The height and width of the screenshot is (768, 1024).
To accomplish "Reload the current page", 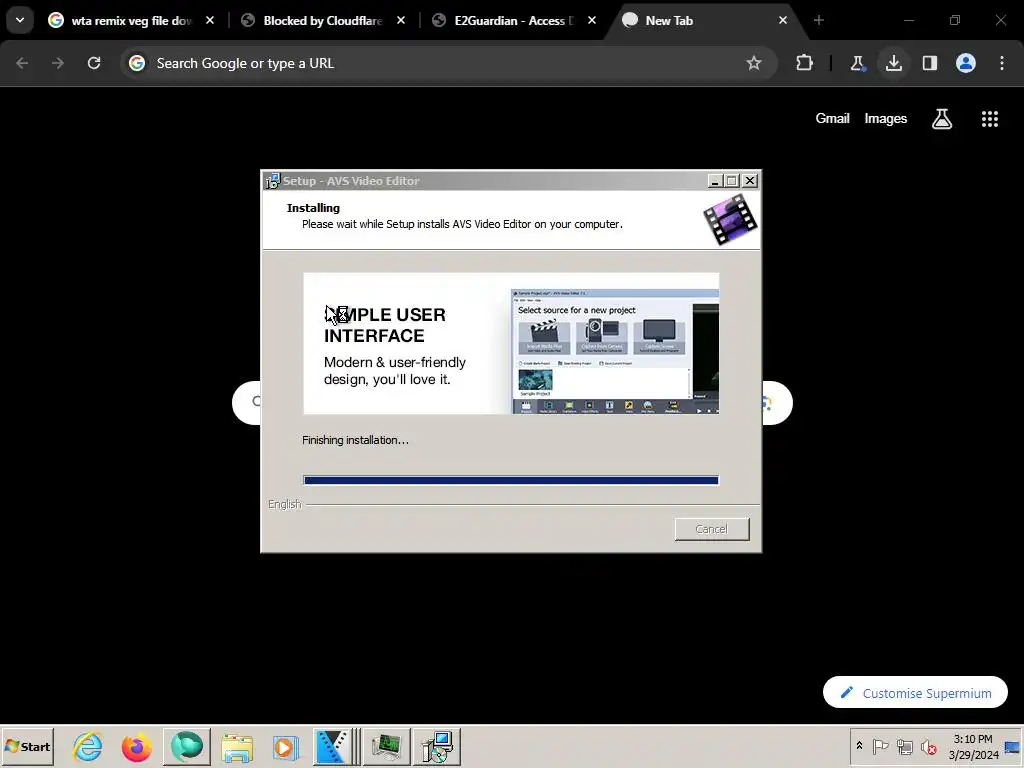I will pos(94,63).
